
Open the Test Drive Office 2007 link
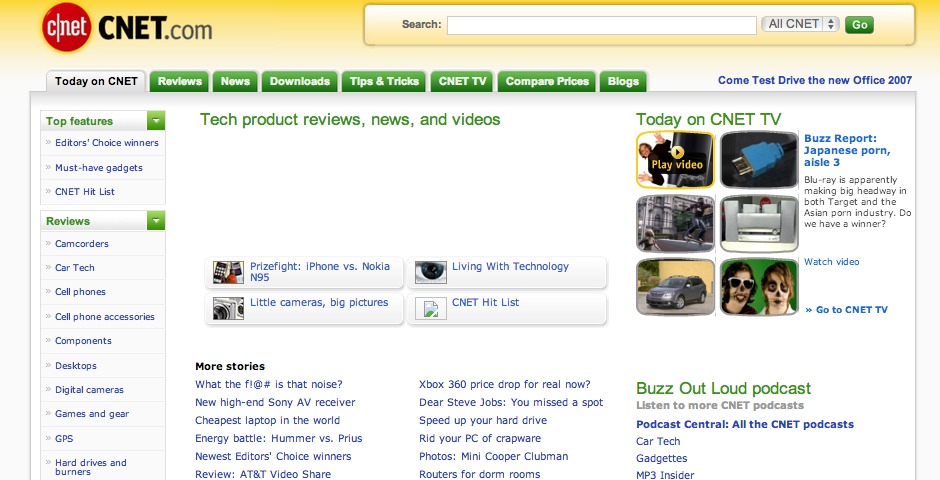click(815, 80)
